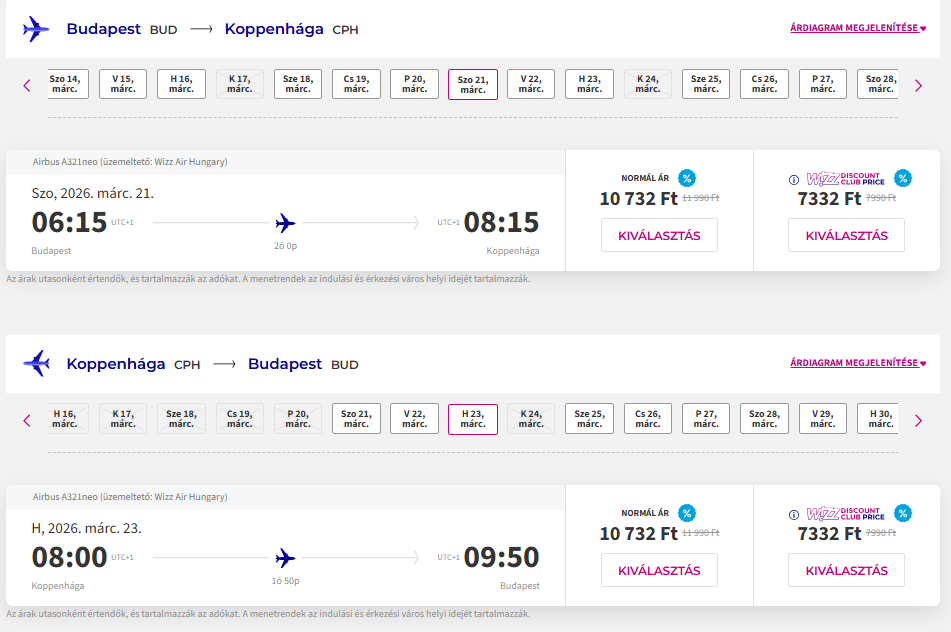This screenshot has width=951, height=632.
Task: Click the percent badge next to outbound Normál ár
Action: pyautogui.click(x=687, y=178)
